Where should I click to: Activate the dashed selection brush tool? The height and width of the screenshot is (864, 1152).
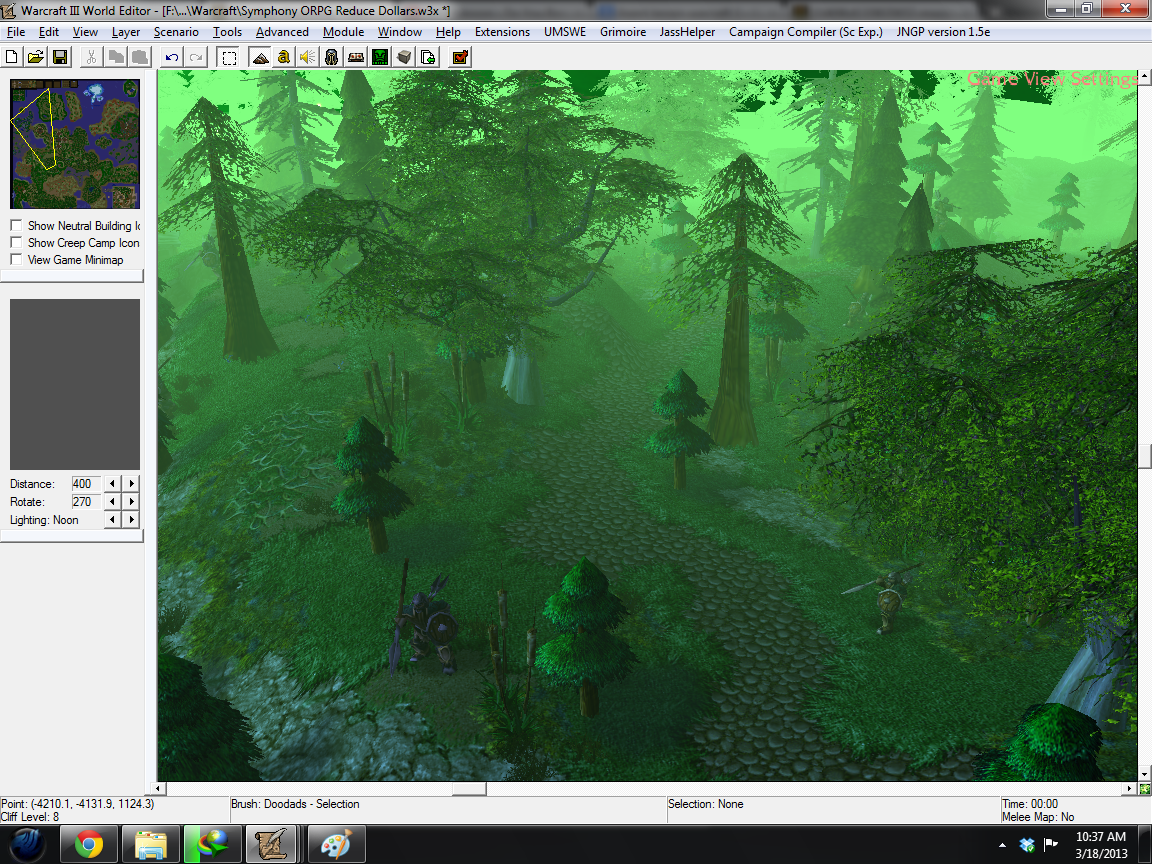[x=228, y=57]
